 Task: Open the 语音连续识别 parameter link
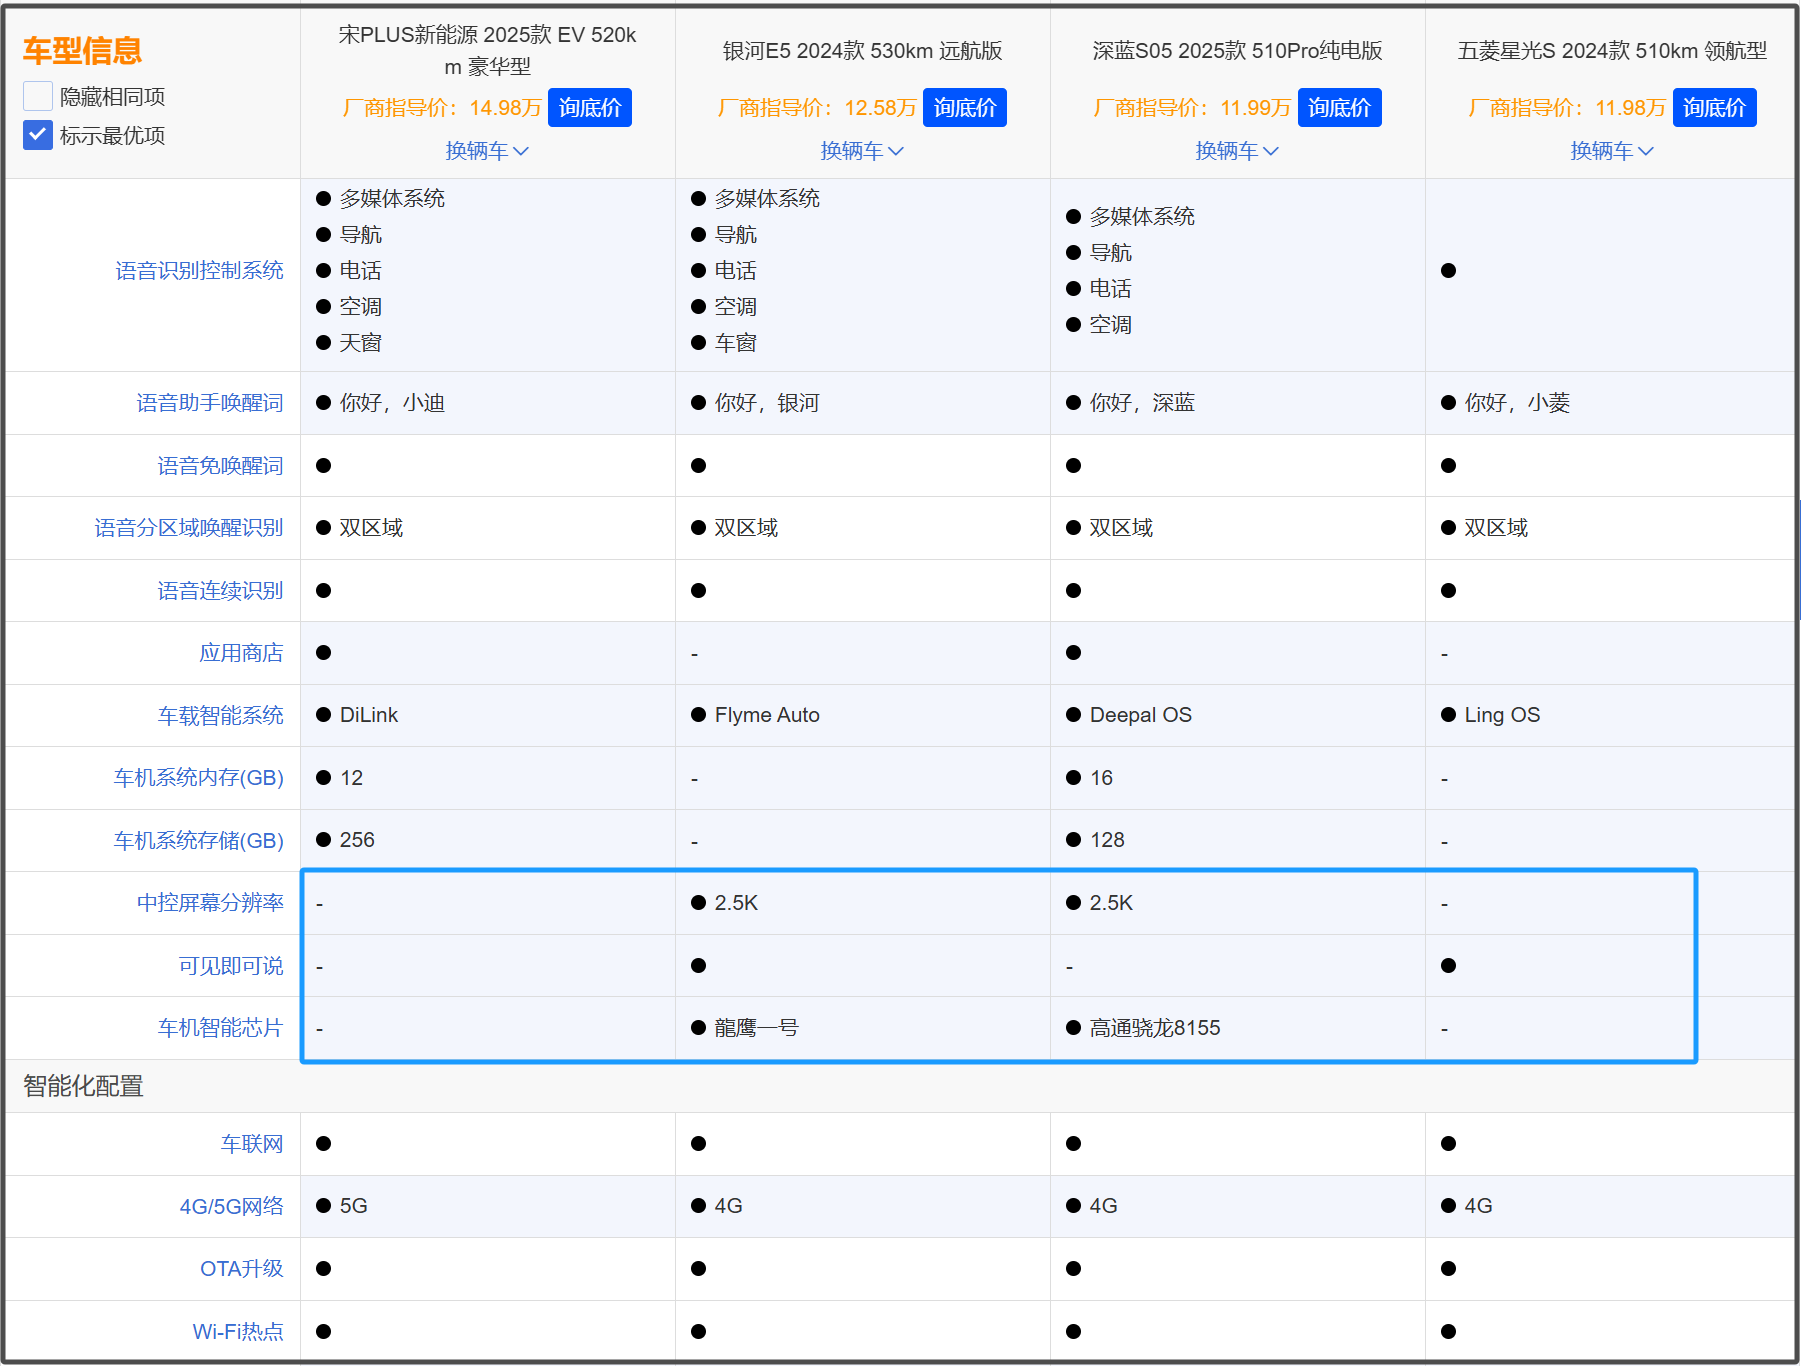220,591
